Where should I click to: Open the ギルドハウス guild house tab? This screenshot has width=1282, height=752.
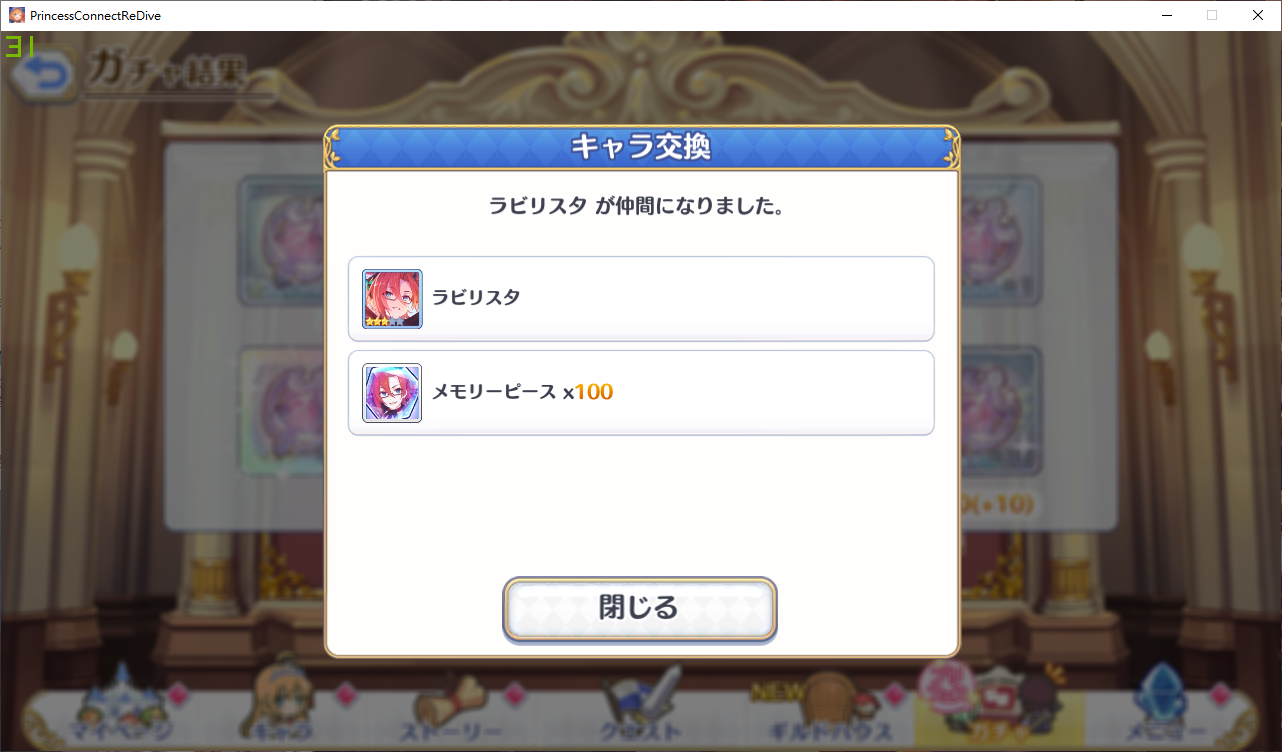pyautogui.click(x=817, y=712)
